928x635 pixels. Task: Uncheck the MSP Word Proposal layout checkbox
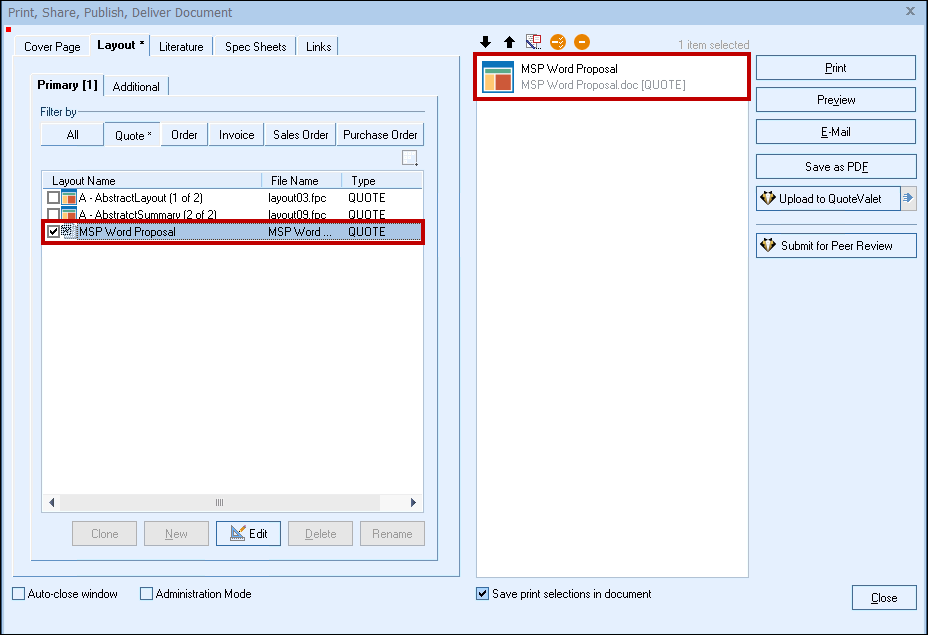click(x=54, y=232)
